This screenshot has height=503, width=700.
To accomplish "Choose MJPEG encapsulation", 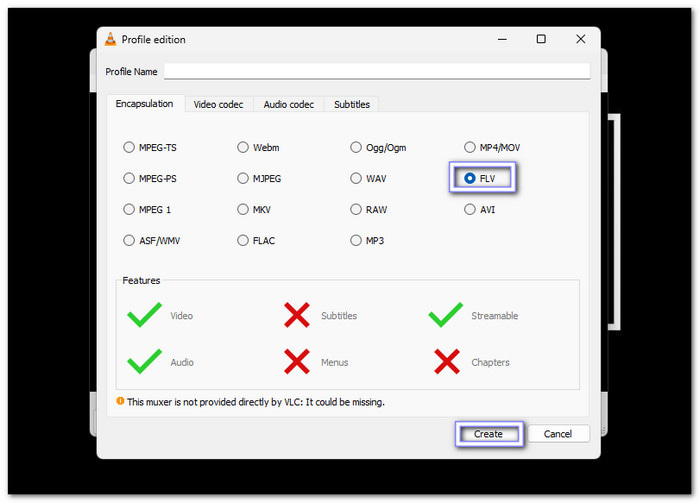I will point(259,179).
